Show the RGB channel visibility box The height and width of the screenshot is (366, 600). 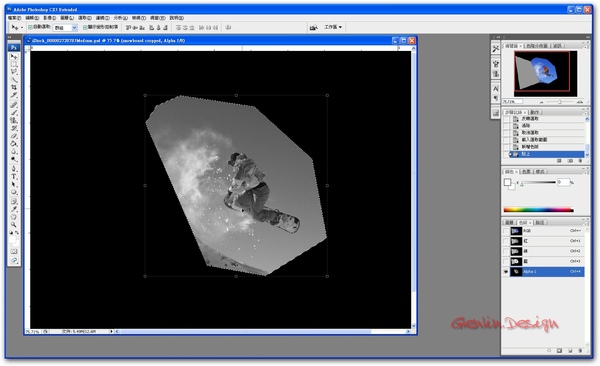(506, 231)
